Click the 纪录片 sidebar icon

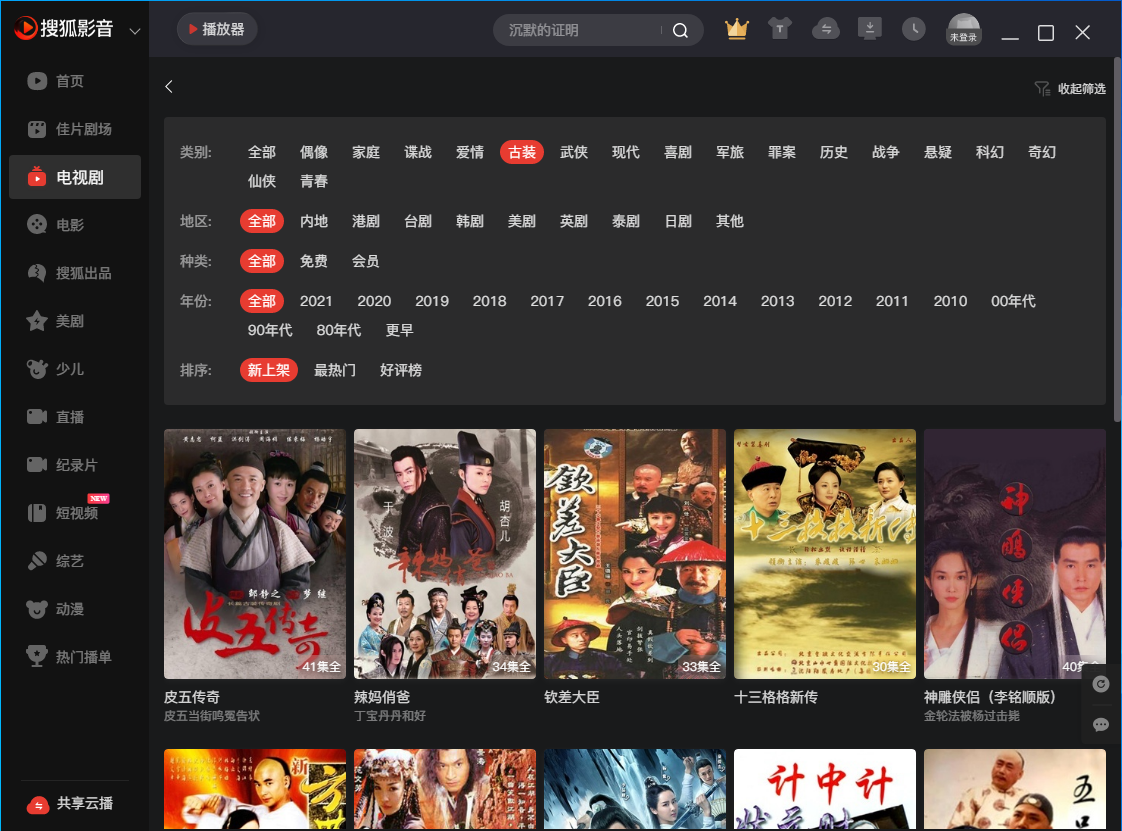click(36, 465)
